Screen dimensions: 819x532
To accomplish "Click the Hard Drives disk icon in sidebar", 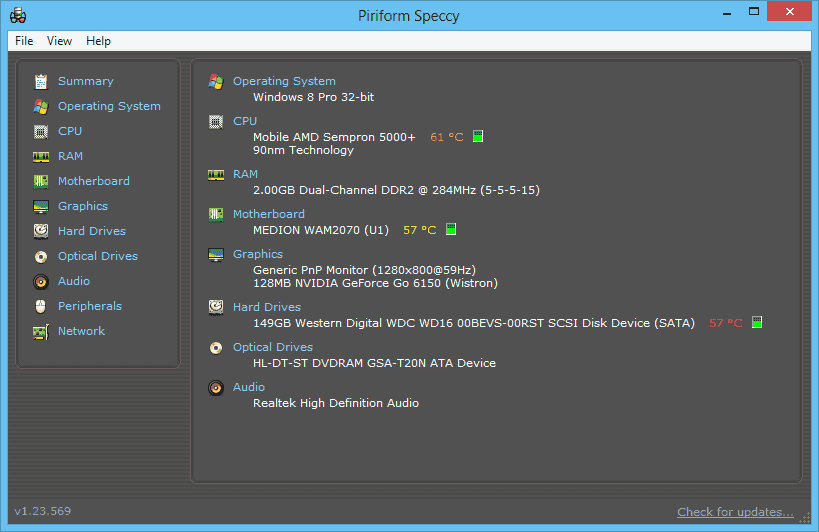I will pos(41,231).
